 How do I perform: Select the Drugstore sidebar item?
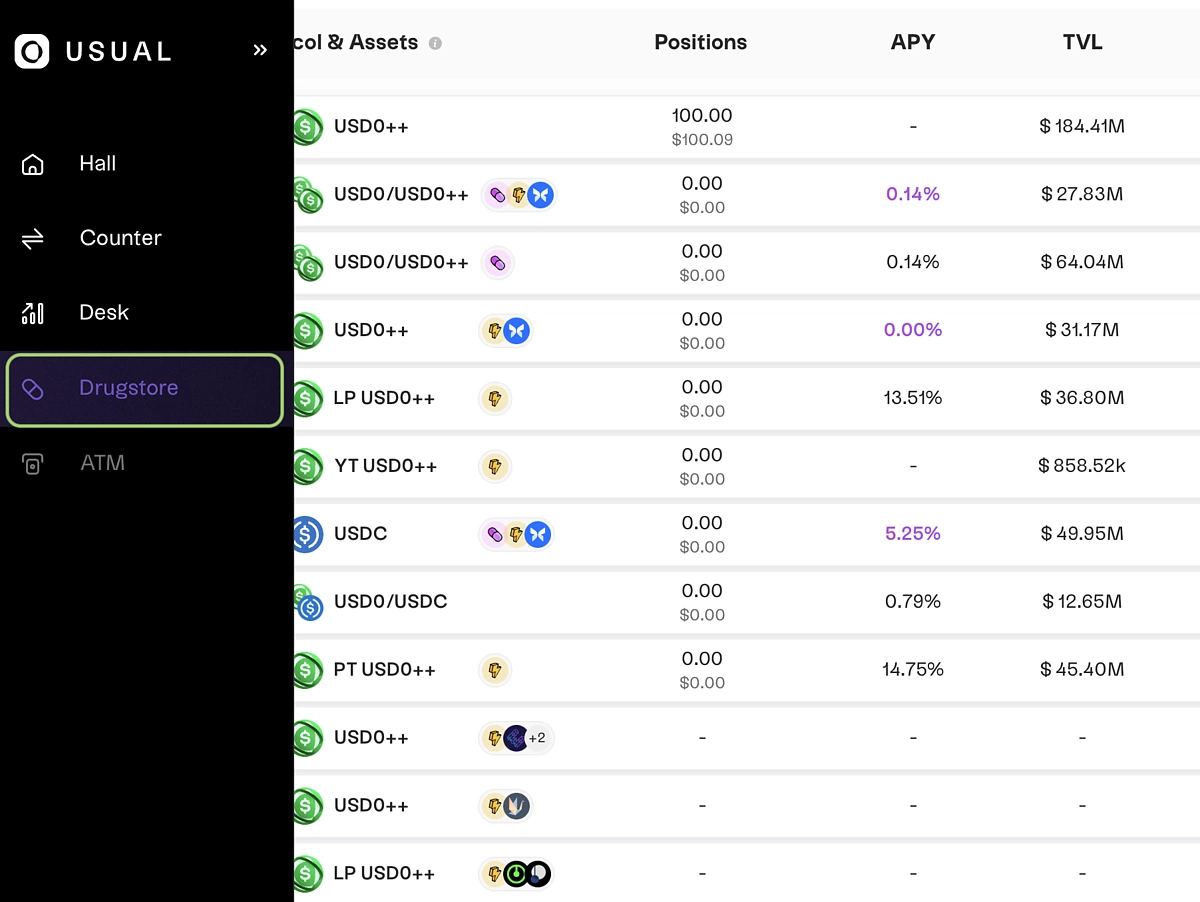point(144,389)
